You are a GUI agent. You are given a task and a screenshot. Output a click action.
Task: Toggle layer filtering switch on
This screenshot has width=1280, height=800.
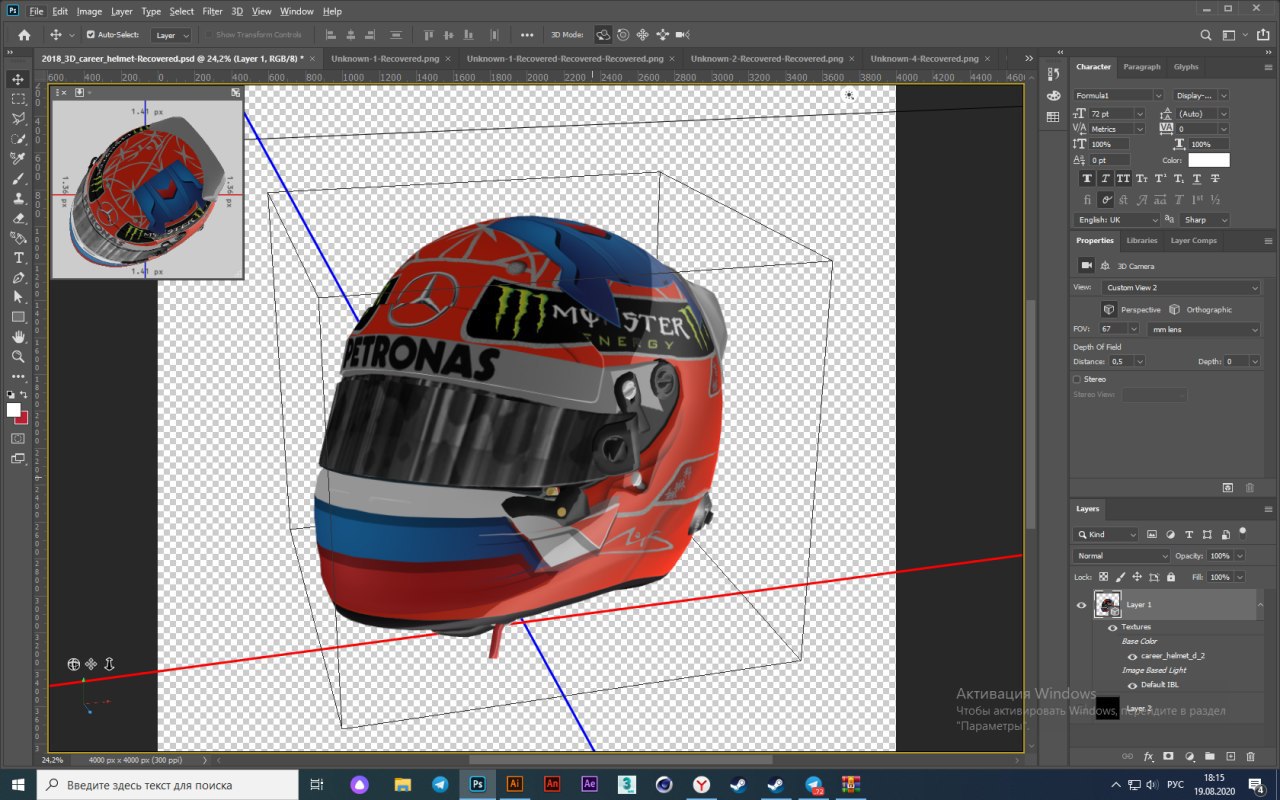pyautogui.click(x=1242, y=533)
